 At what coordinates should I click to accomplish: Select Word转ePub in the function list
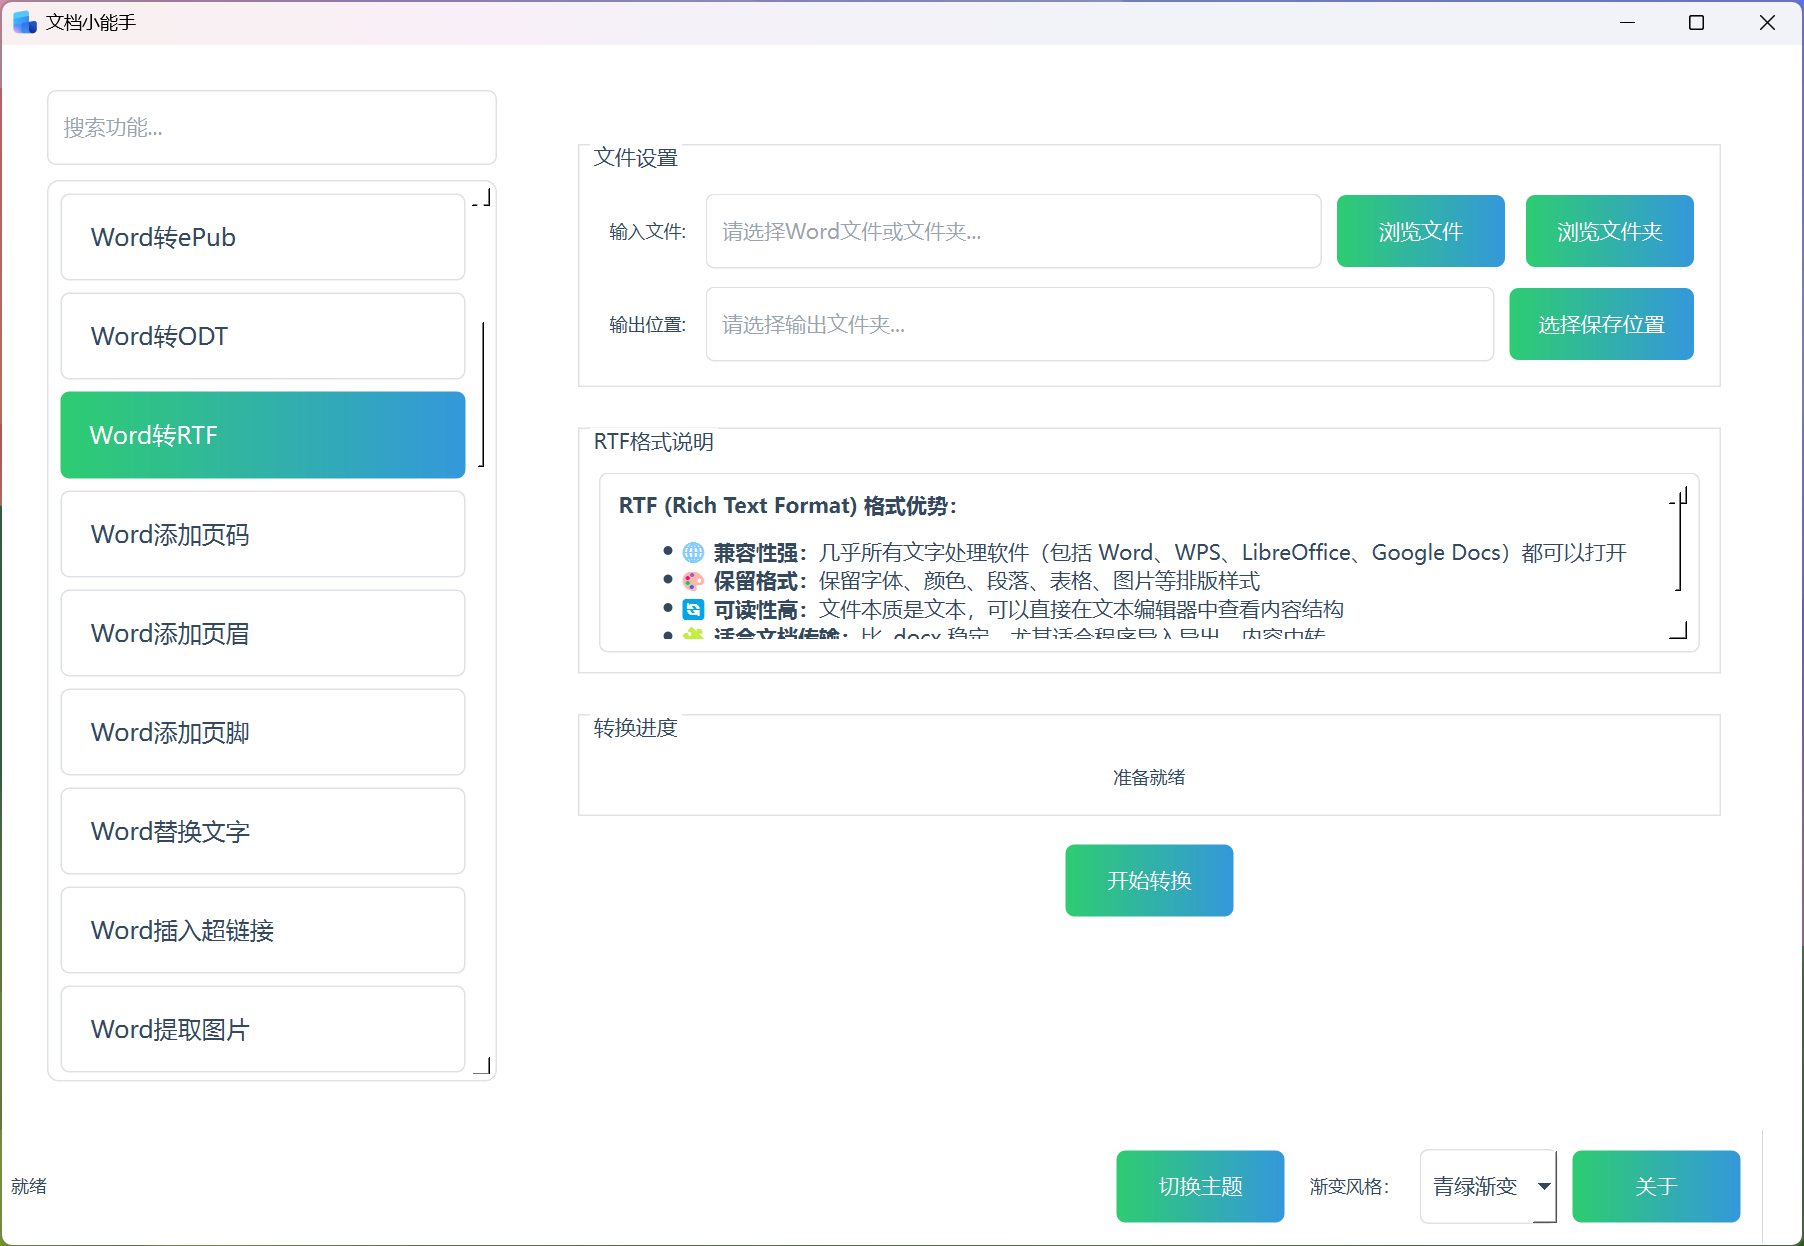[263, 237]
